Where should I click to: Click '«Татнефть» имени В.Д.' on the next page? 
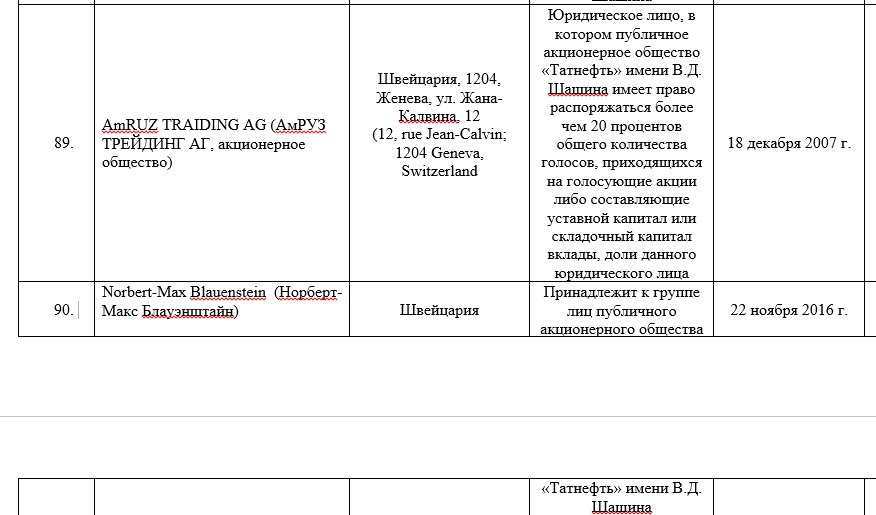coord(621,489)
